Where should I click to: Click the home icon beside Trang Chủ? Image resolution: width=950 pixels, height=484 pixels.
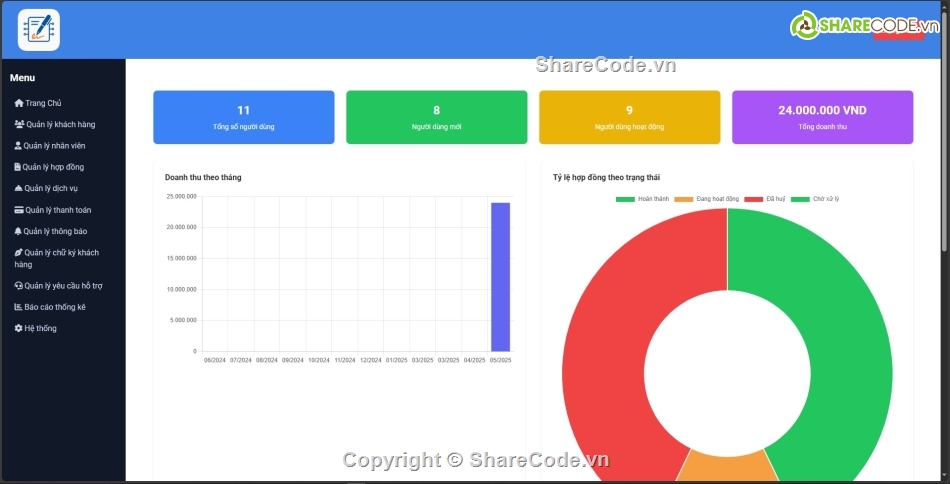(x=19, y=103)
